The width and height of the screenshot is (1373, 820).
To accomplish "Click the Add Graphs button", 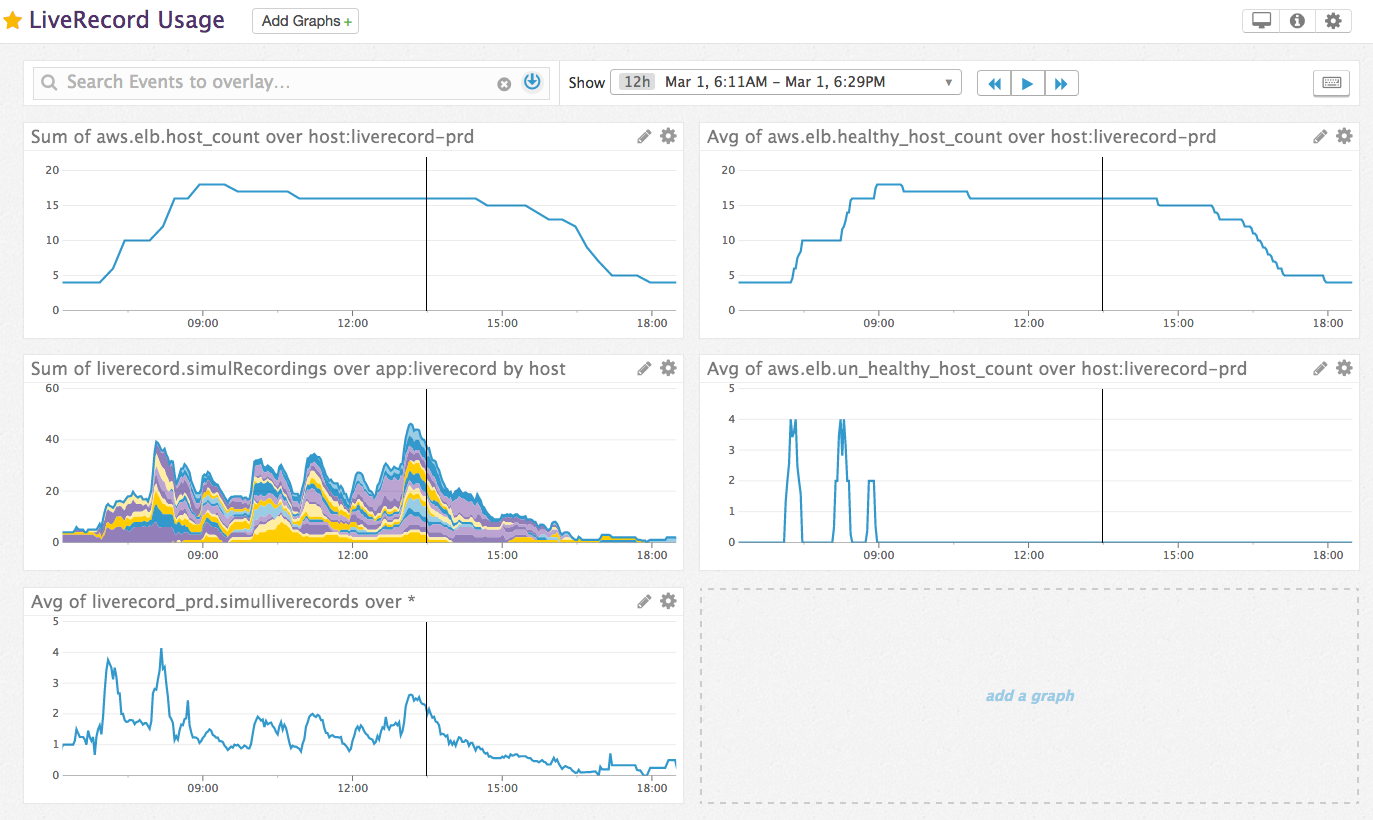I will [305, 21].
